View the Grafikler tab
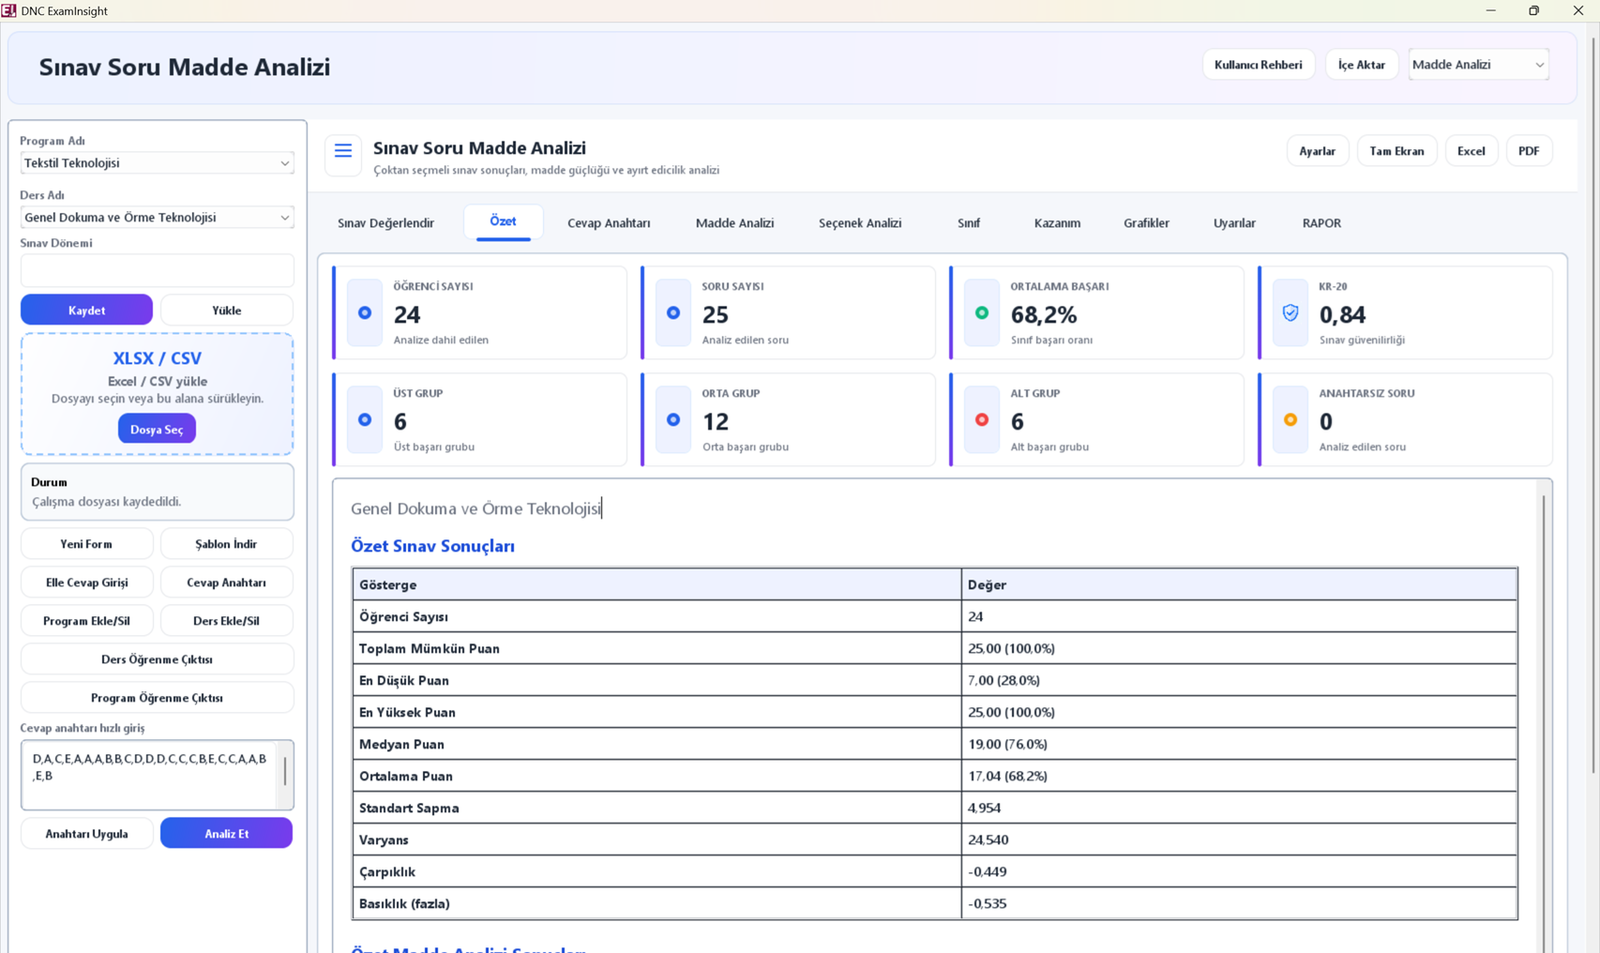Viewport: 1600px width, 953px height. tap(1146, 223)
